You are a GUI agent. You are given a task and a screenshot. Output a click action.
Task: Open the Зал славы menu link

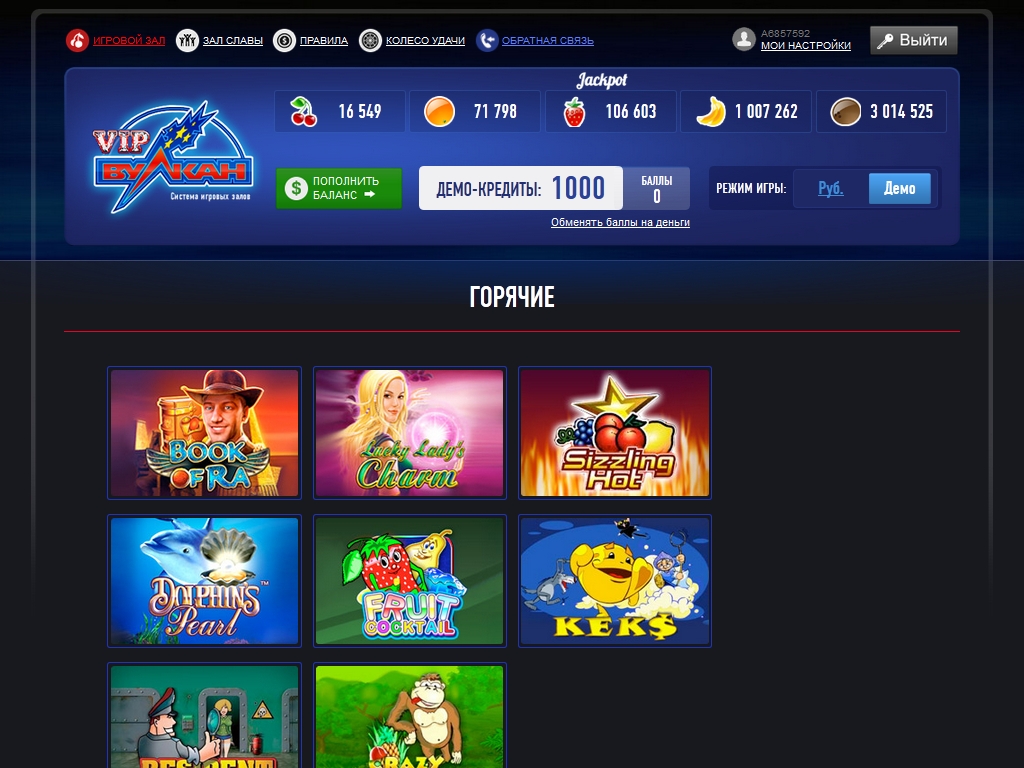[232, 40]
